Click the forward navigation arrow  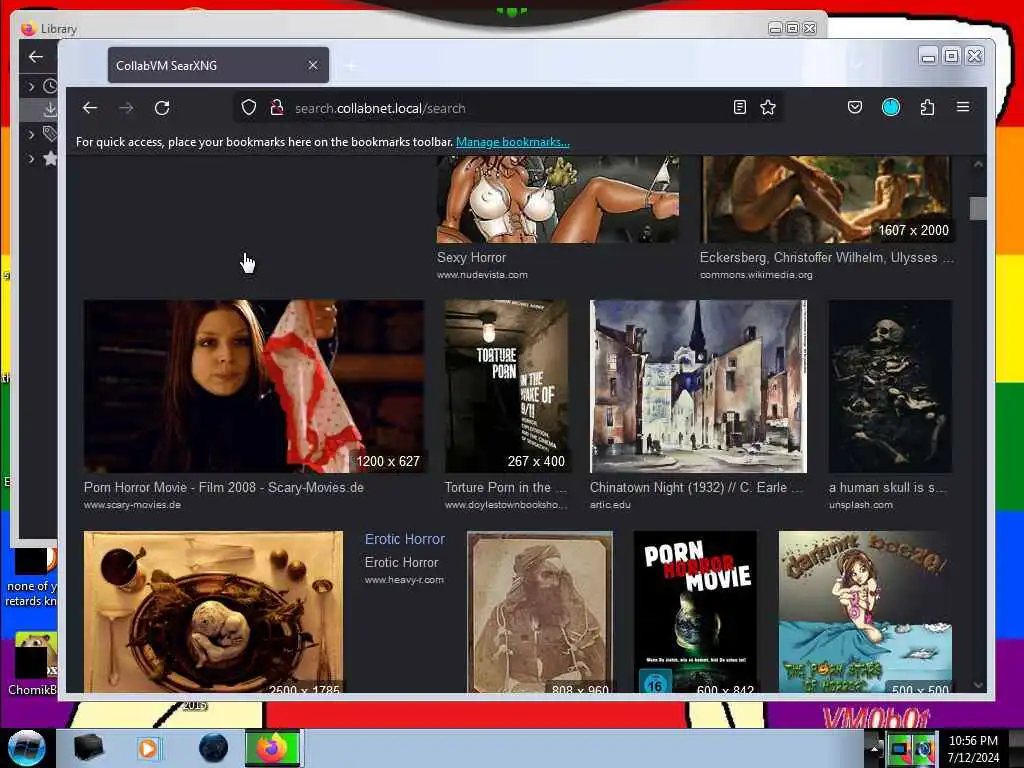coord(126,108)
